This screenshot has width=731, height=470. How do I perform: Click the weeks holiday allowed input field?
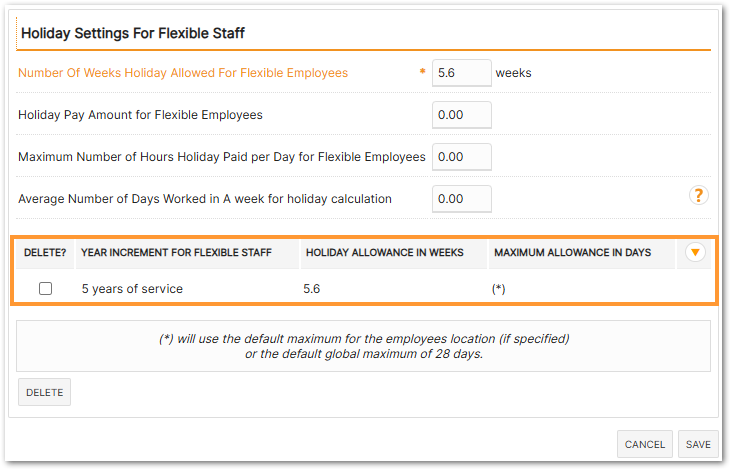coord(462,73)
